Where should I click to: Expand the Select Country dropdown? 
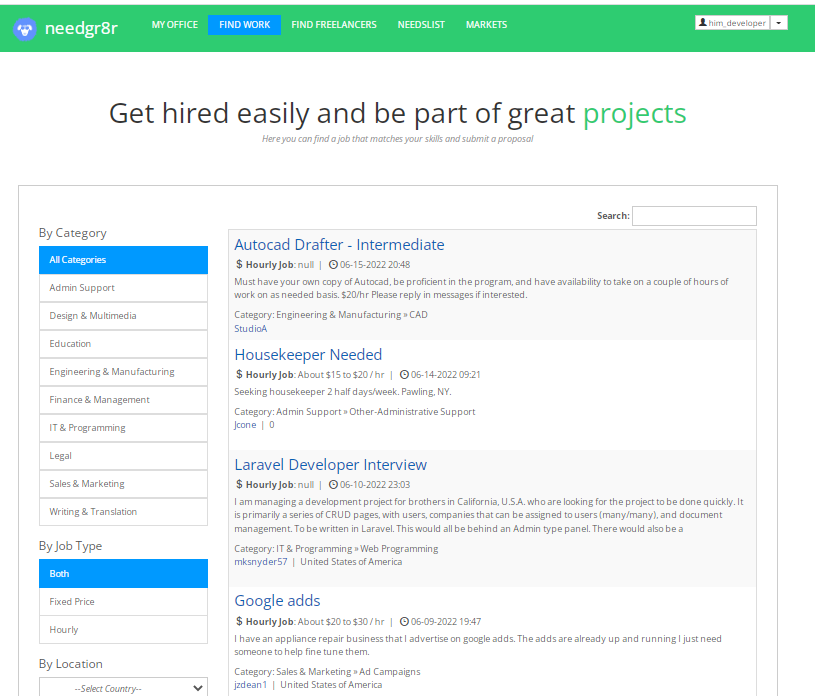(x=123, y=688)
